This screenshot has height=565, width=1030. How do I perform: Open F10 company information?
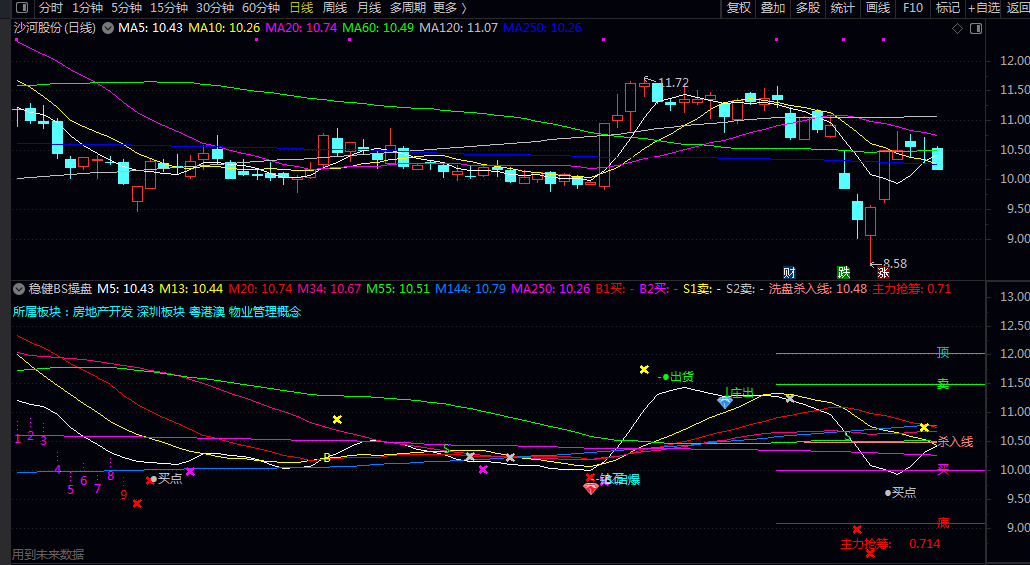(913, 8)
